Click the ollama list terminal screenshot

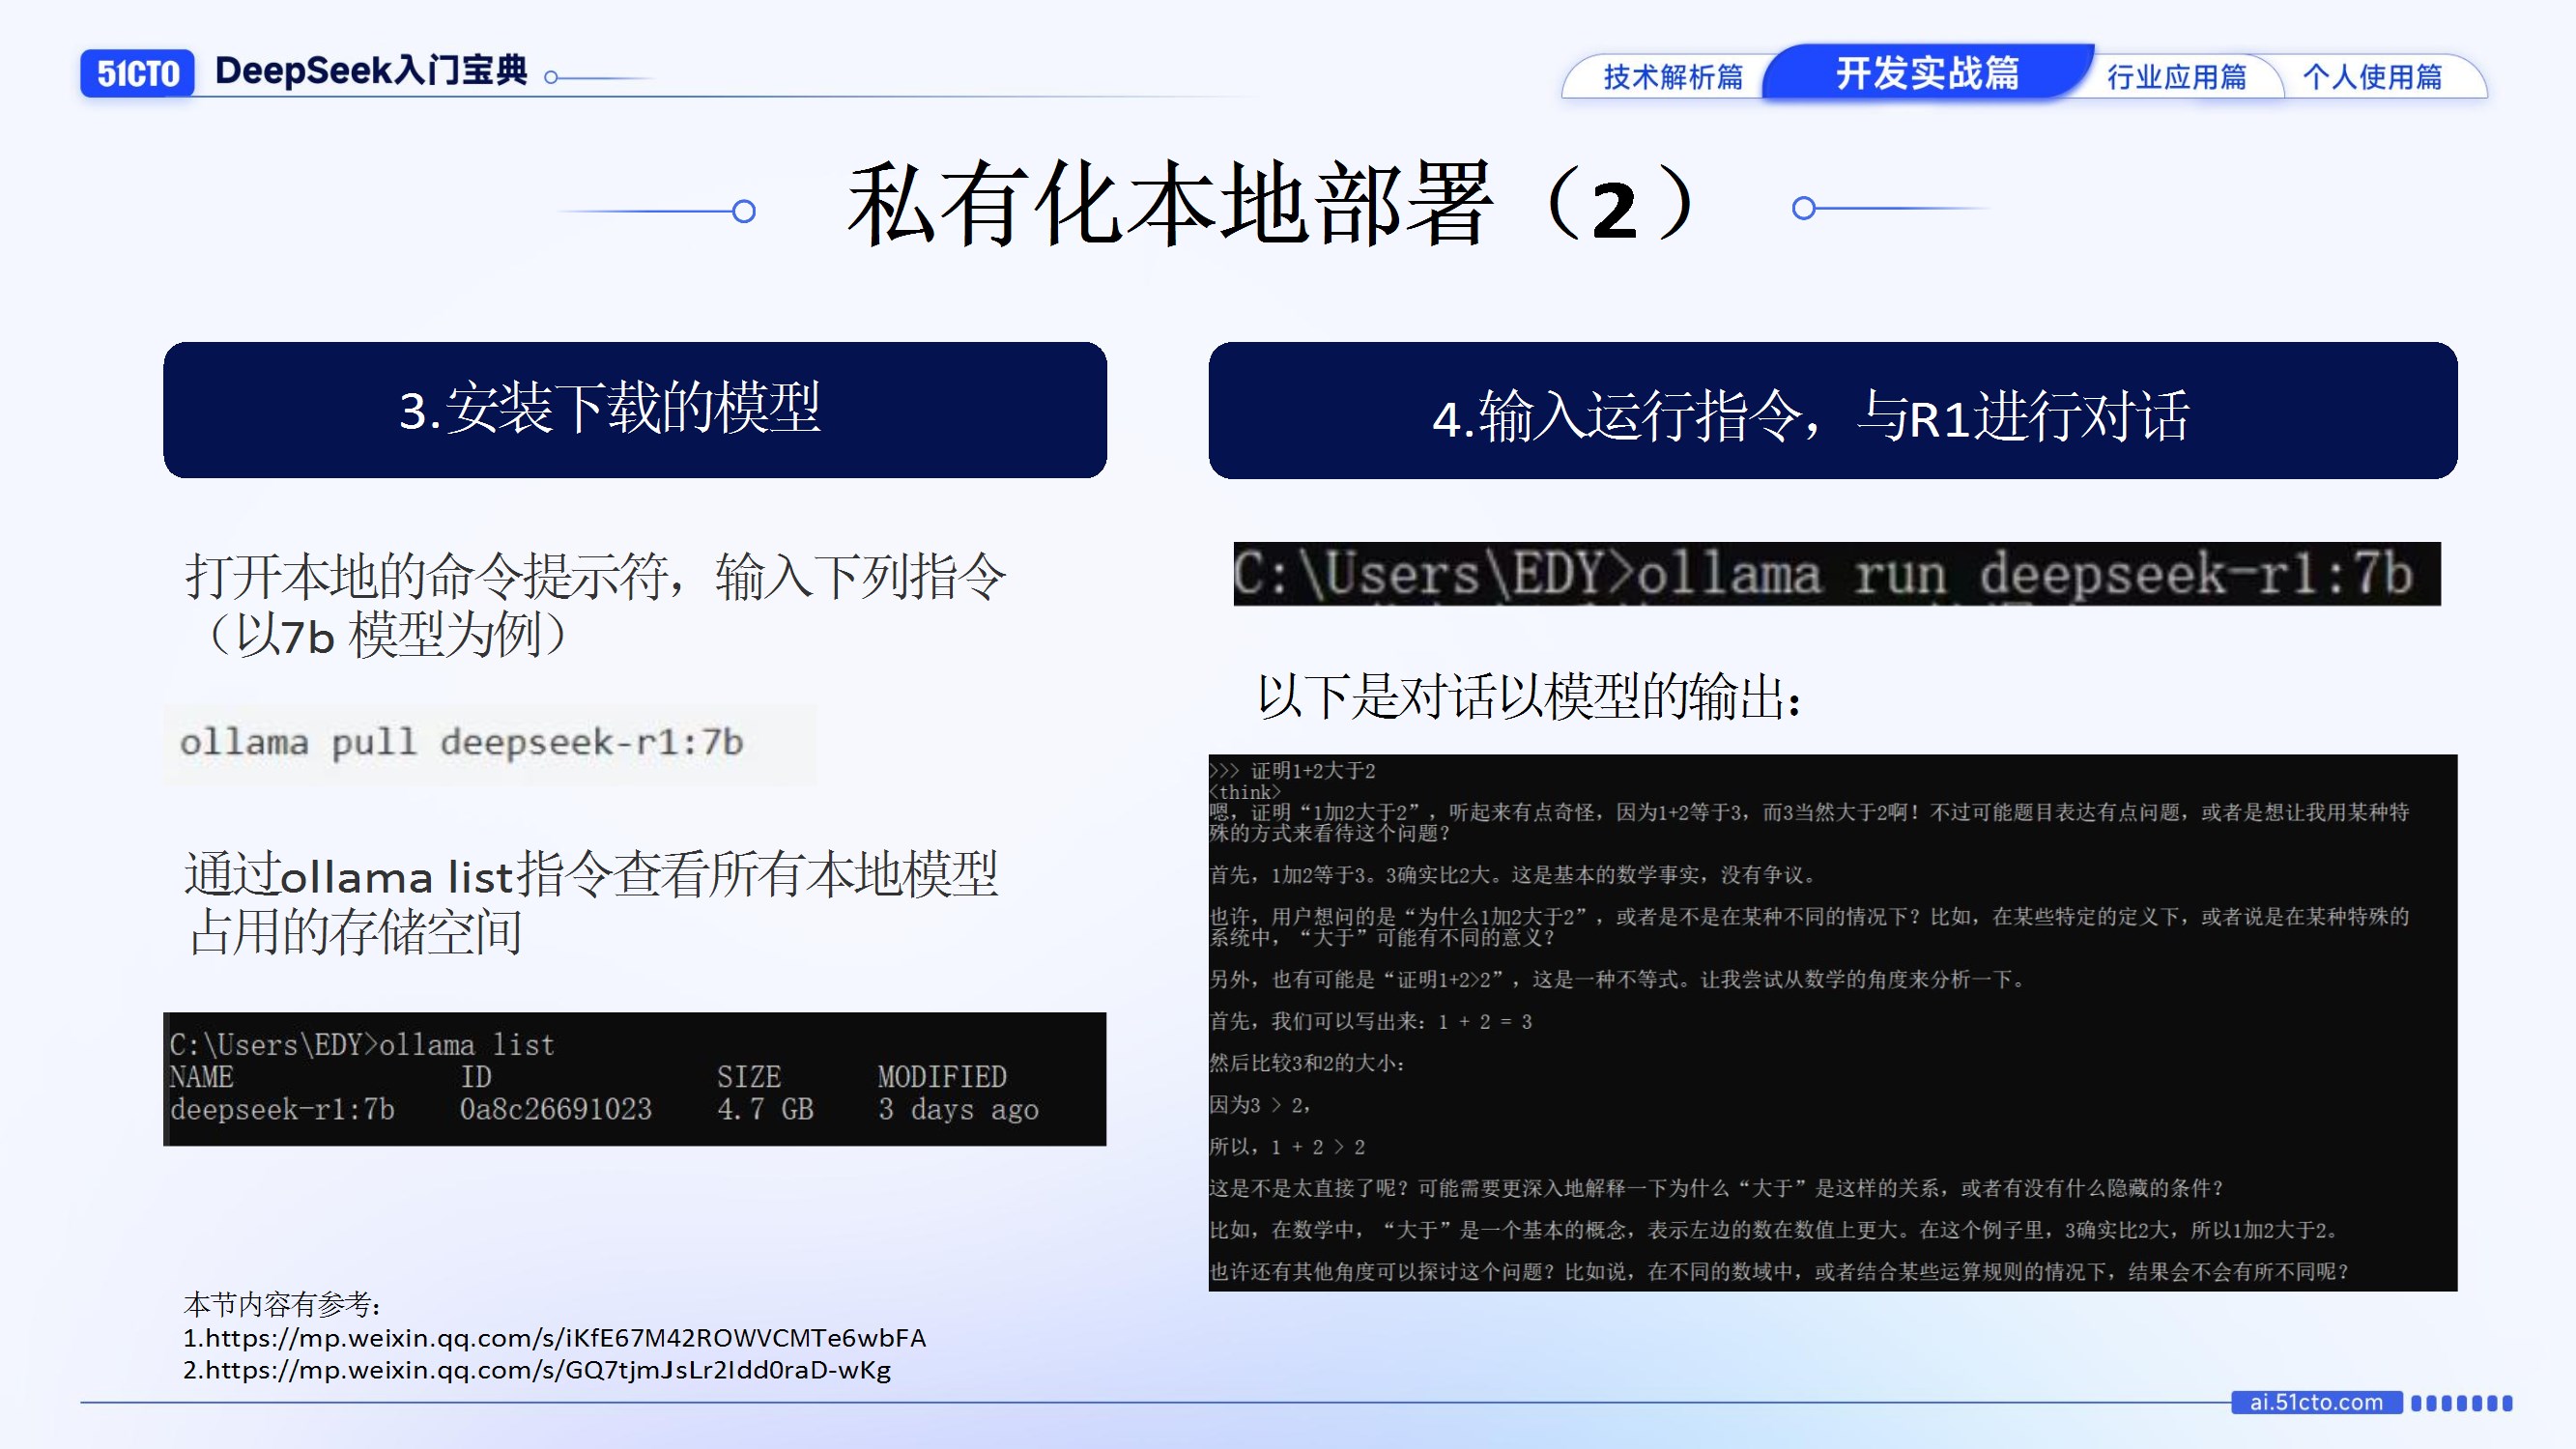pos(634,1078)
